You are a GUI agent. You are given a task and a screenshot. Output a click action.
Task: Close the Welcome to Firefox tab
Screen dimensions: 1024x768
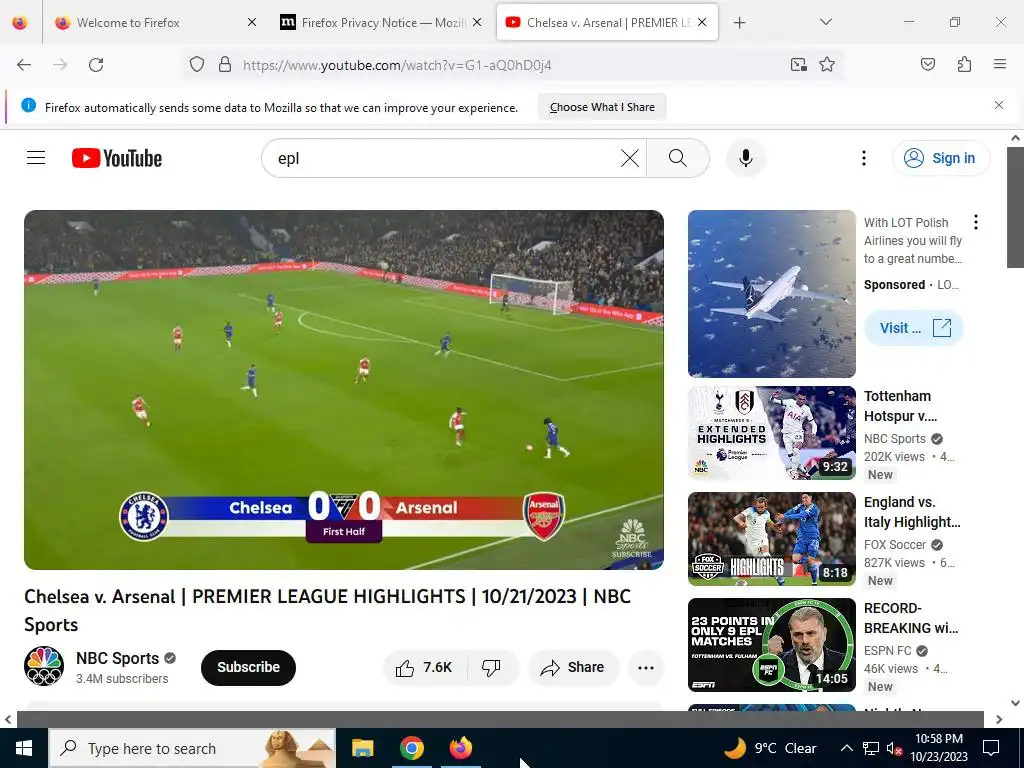point(252,23)
